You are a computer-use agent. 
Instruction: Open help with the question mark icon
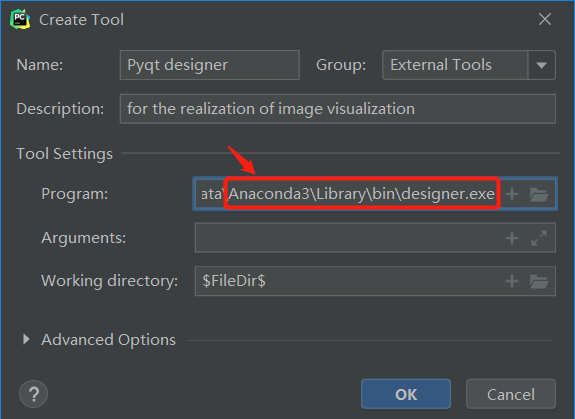(33, 394)
